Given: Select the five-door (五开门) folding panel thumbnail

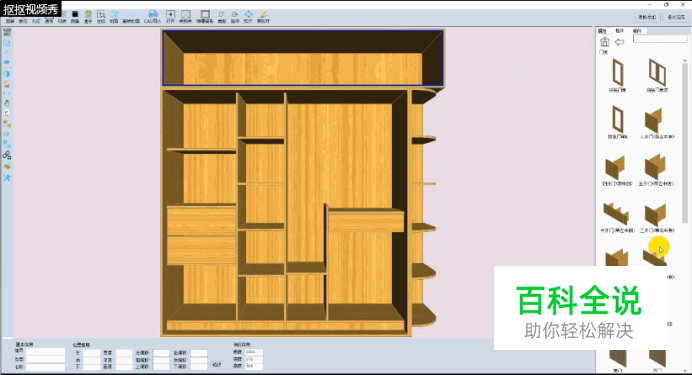Looking at the screenshot, I should coord(655,167).
